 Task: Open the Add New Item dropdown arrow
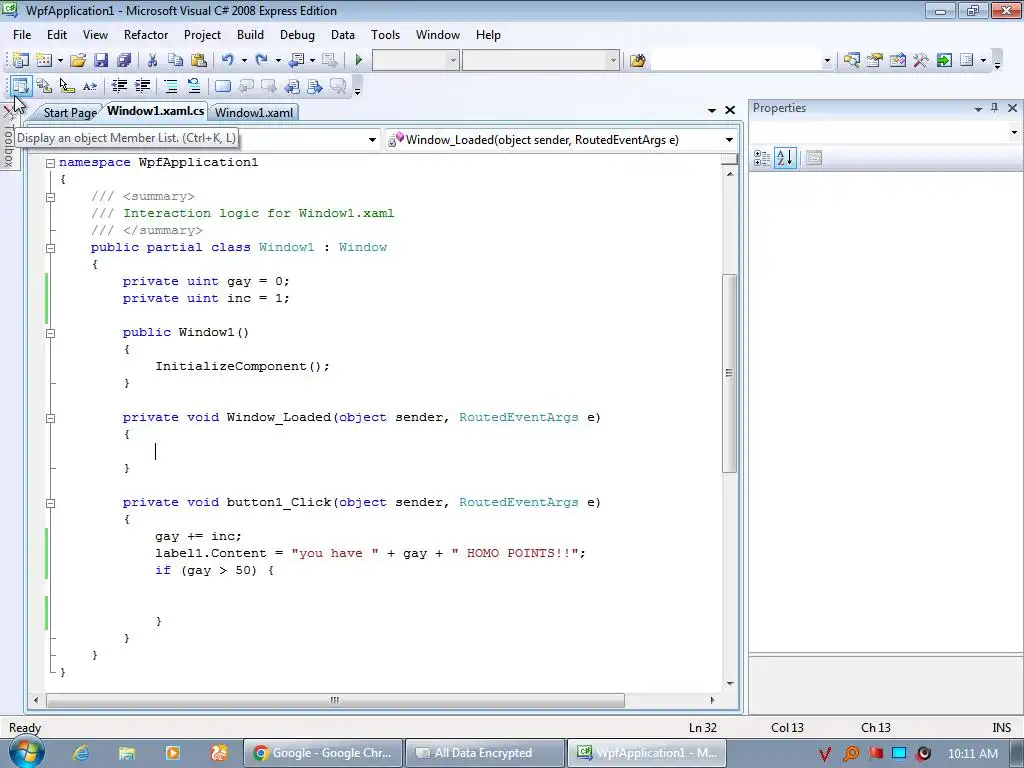coord(60,61)
